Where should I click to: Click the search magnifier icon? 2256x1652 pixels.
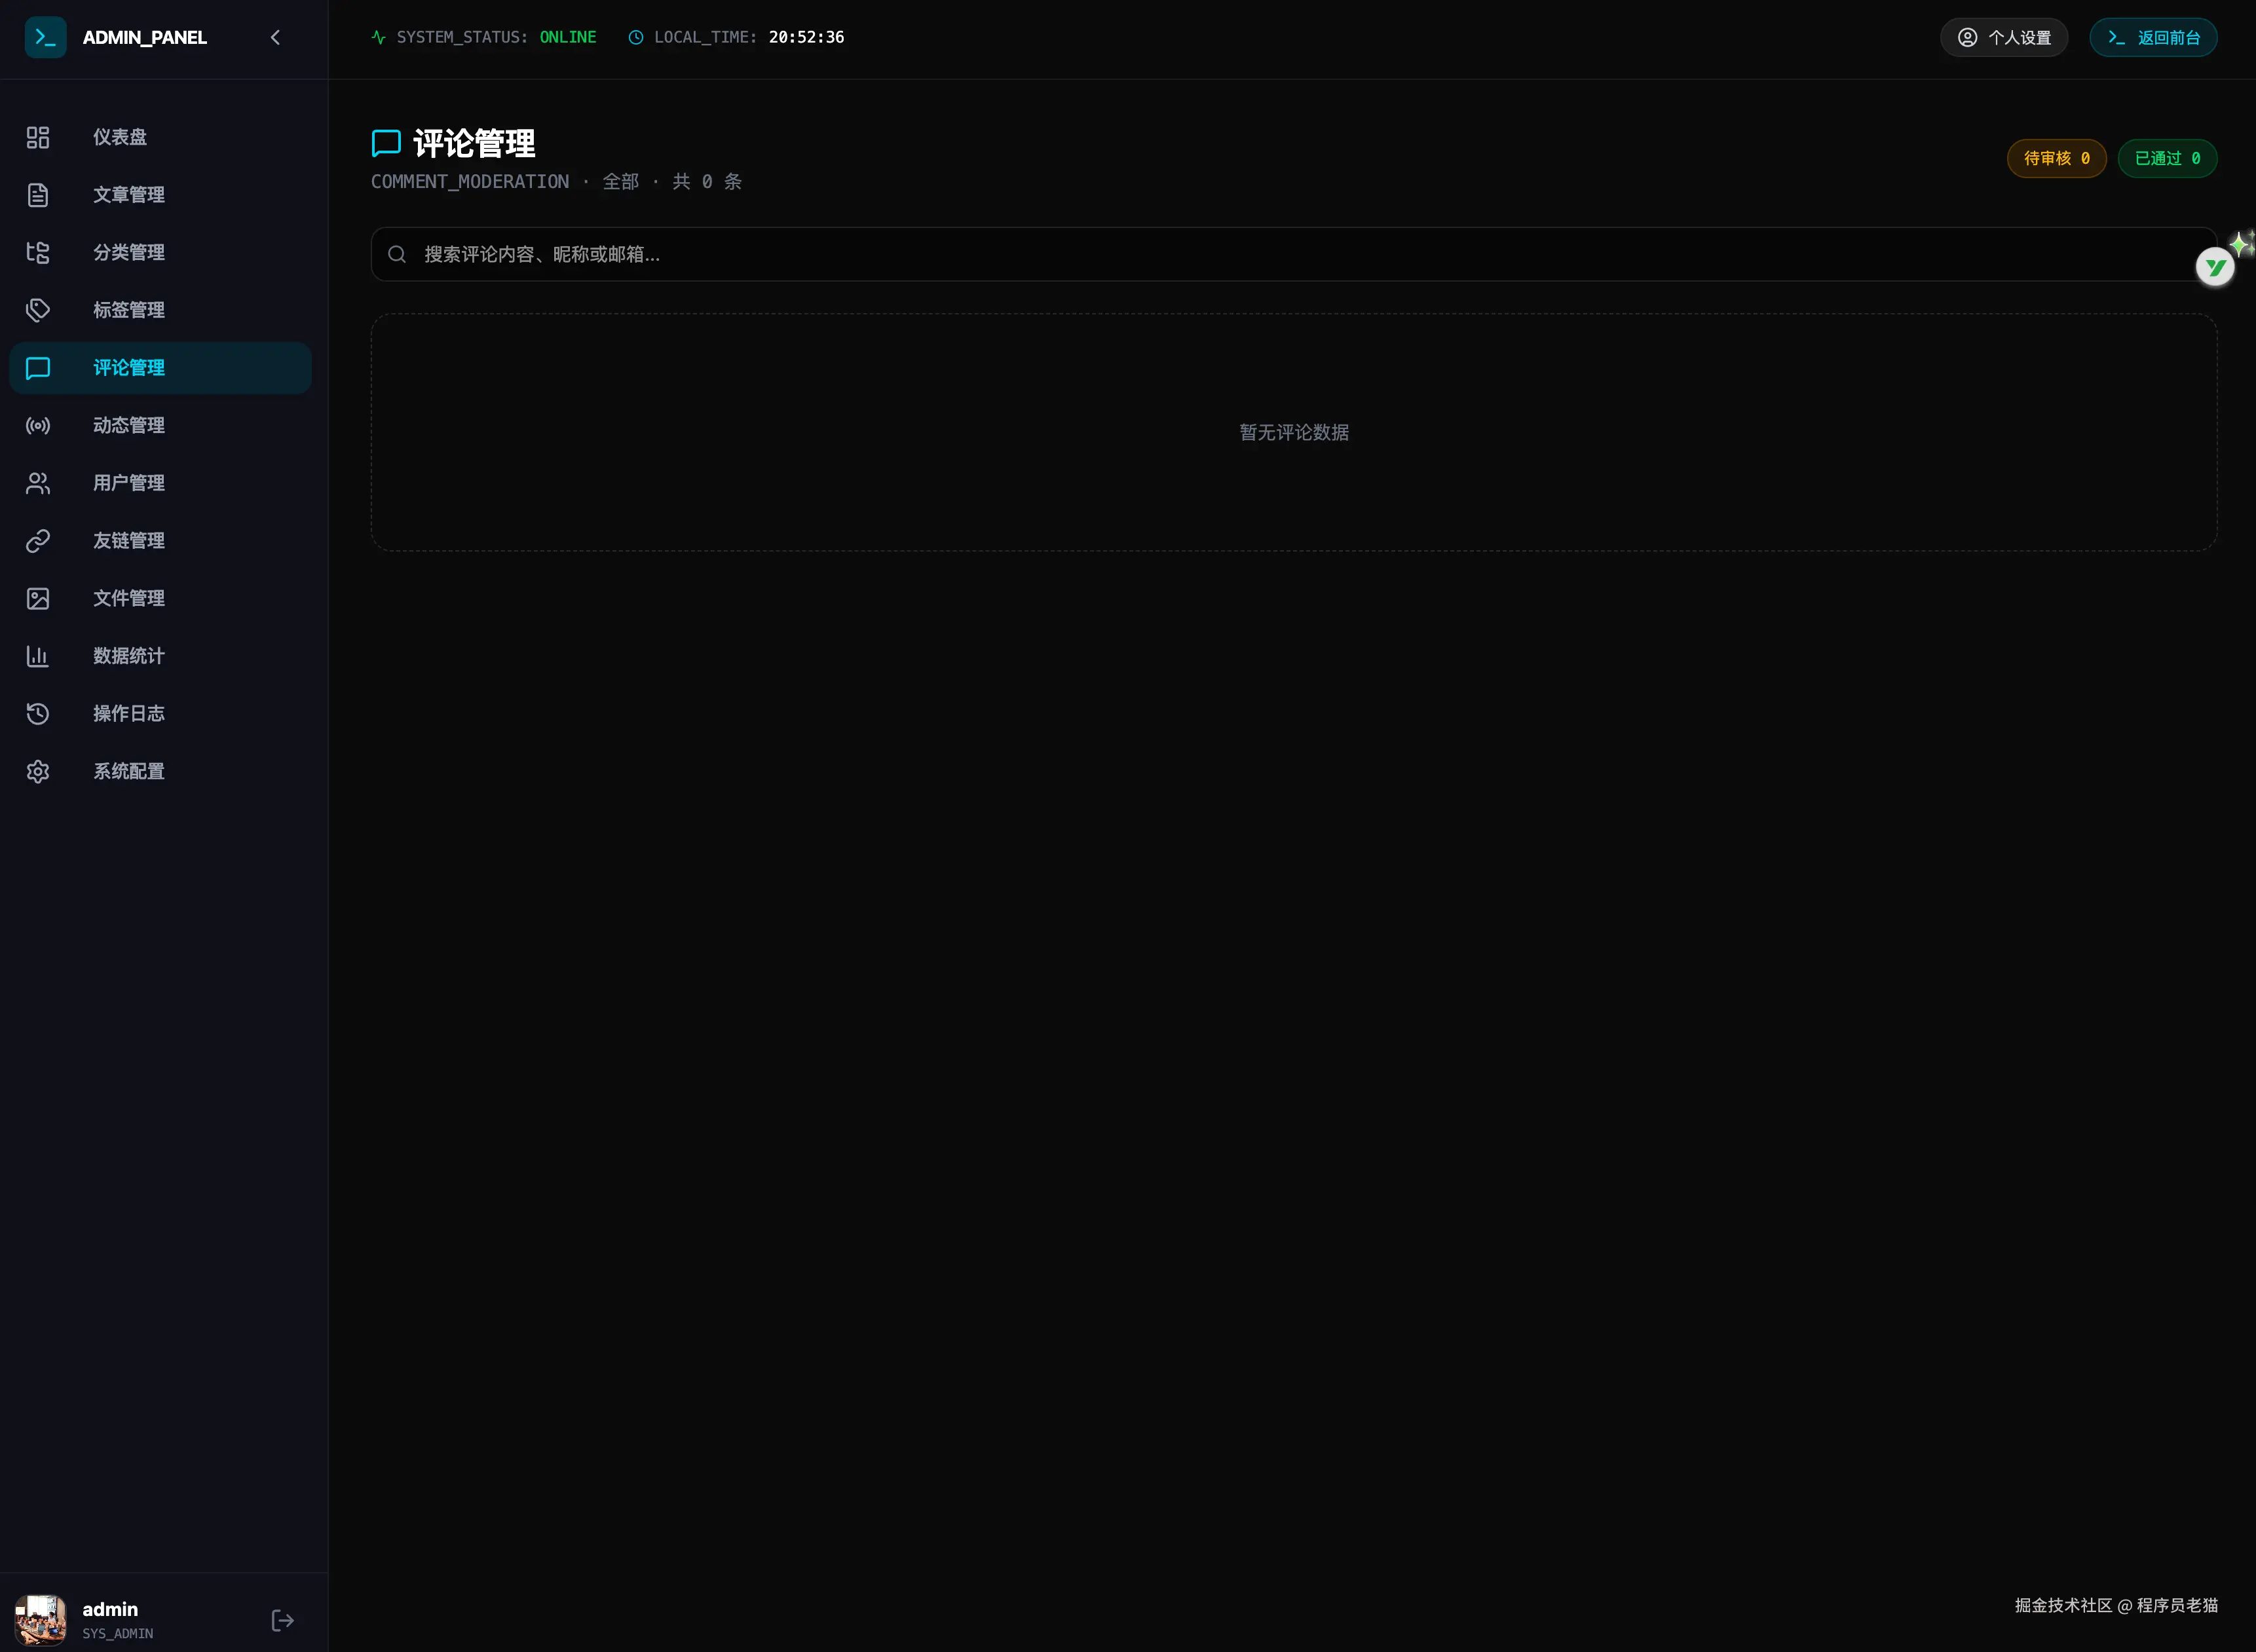[x=397, y=254]
